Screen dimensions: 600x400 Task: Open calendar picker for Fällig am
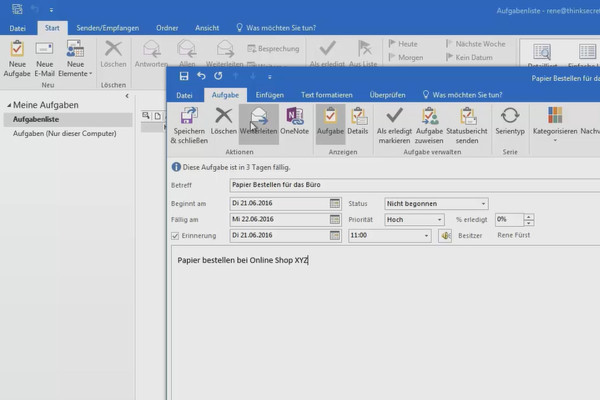pyautogui.click(x=335, y=219)
